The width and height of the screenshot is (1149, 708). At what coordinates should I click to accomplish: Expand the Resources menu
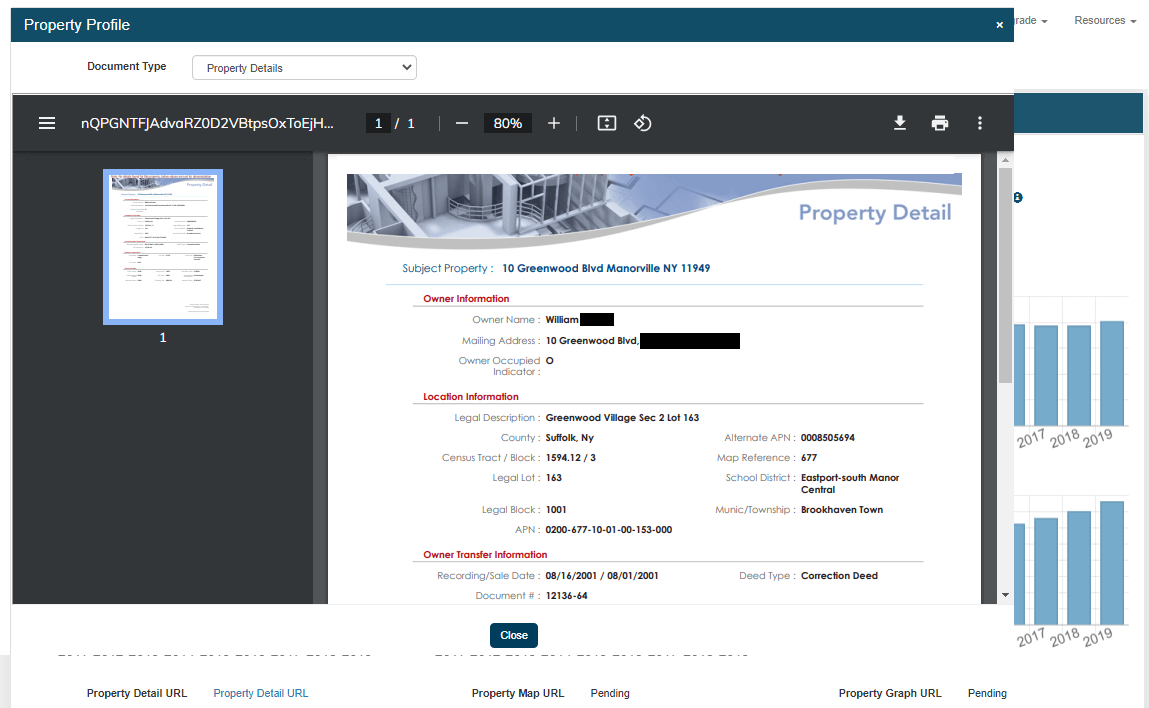coord(1104,20)
